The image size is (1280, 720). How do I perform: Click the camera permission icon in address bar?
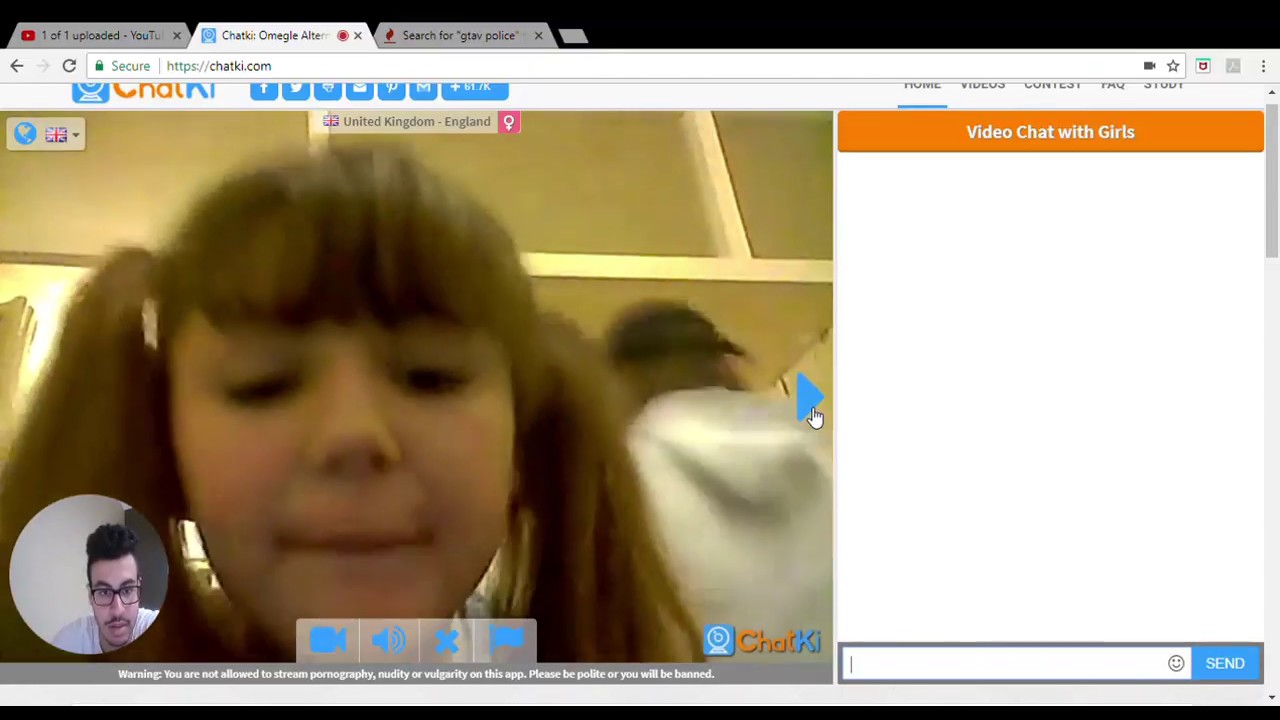point(1149,66)
